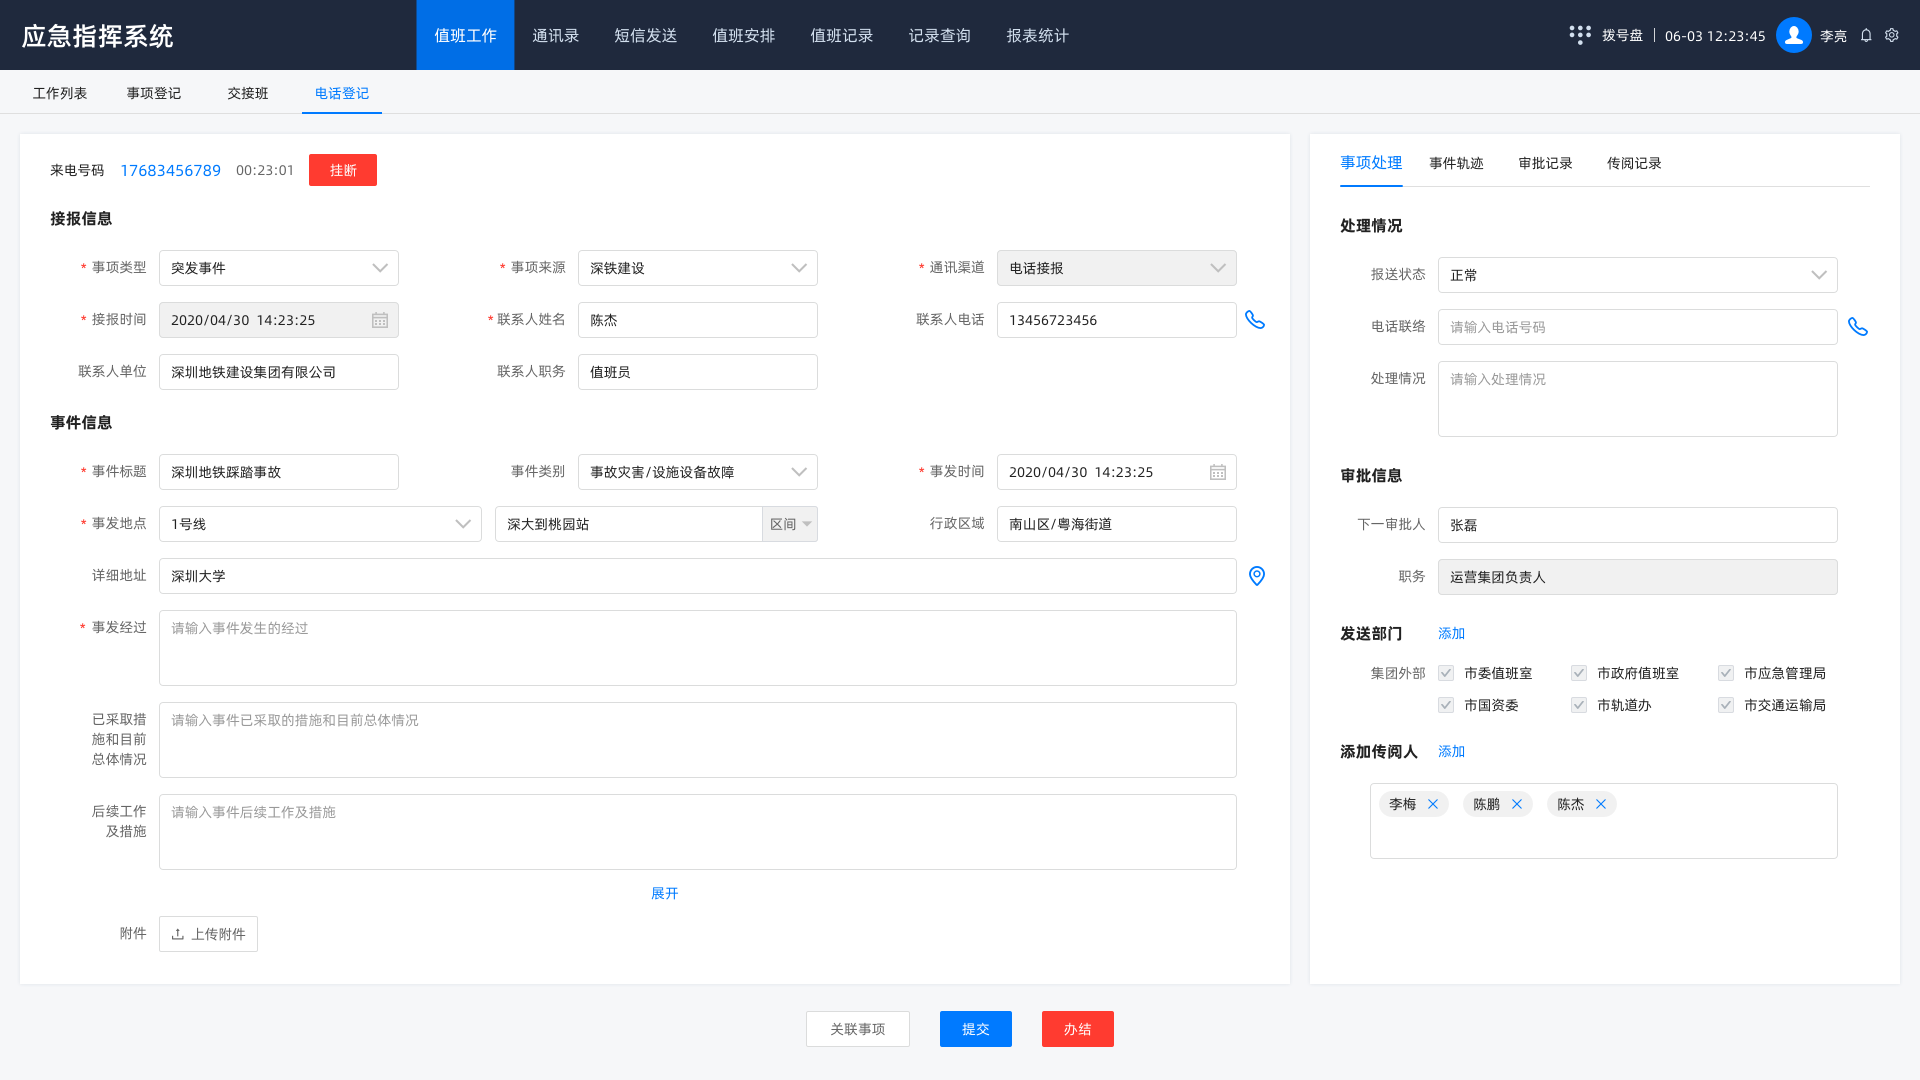Remove 陈鹏 tag with its X

(x=1517, y=804)
